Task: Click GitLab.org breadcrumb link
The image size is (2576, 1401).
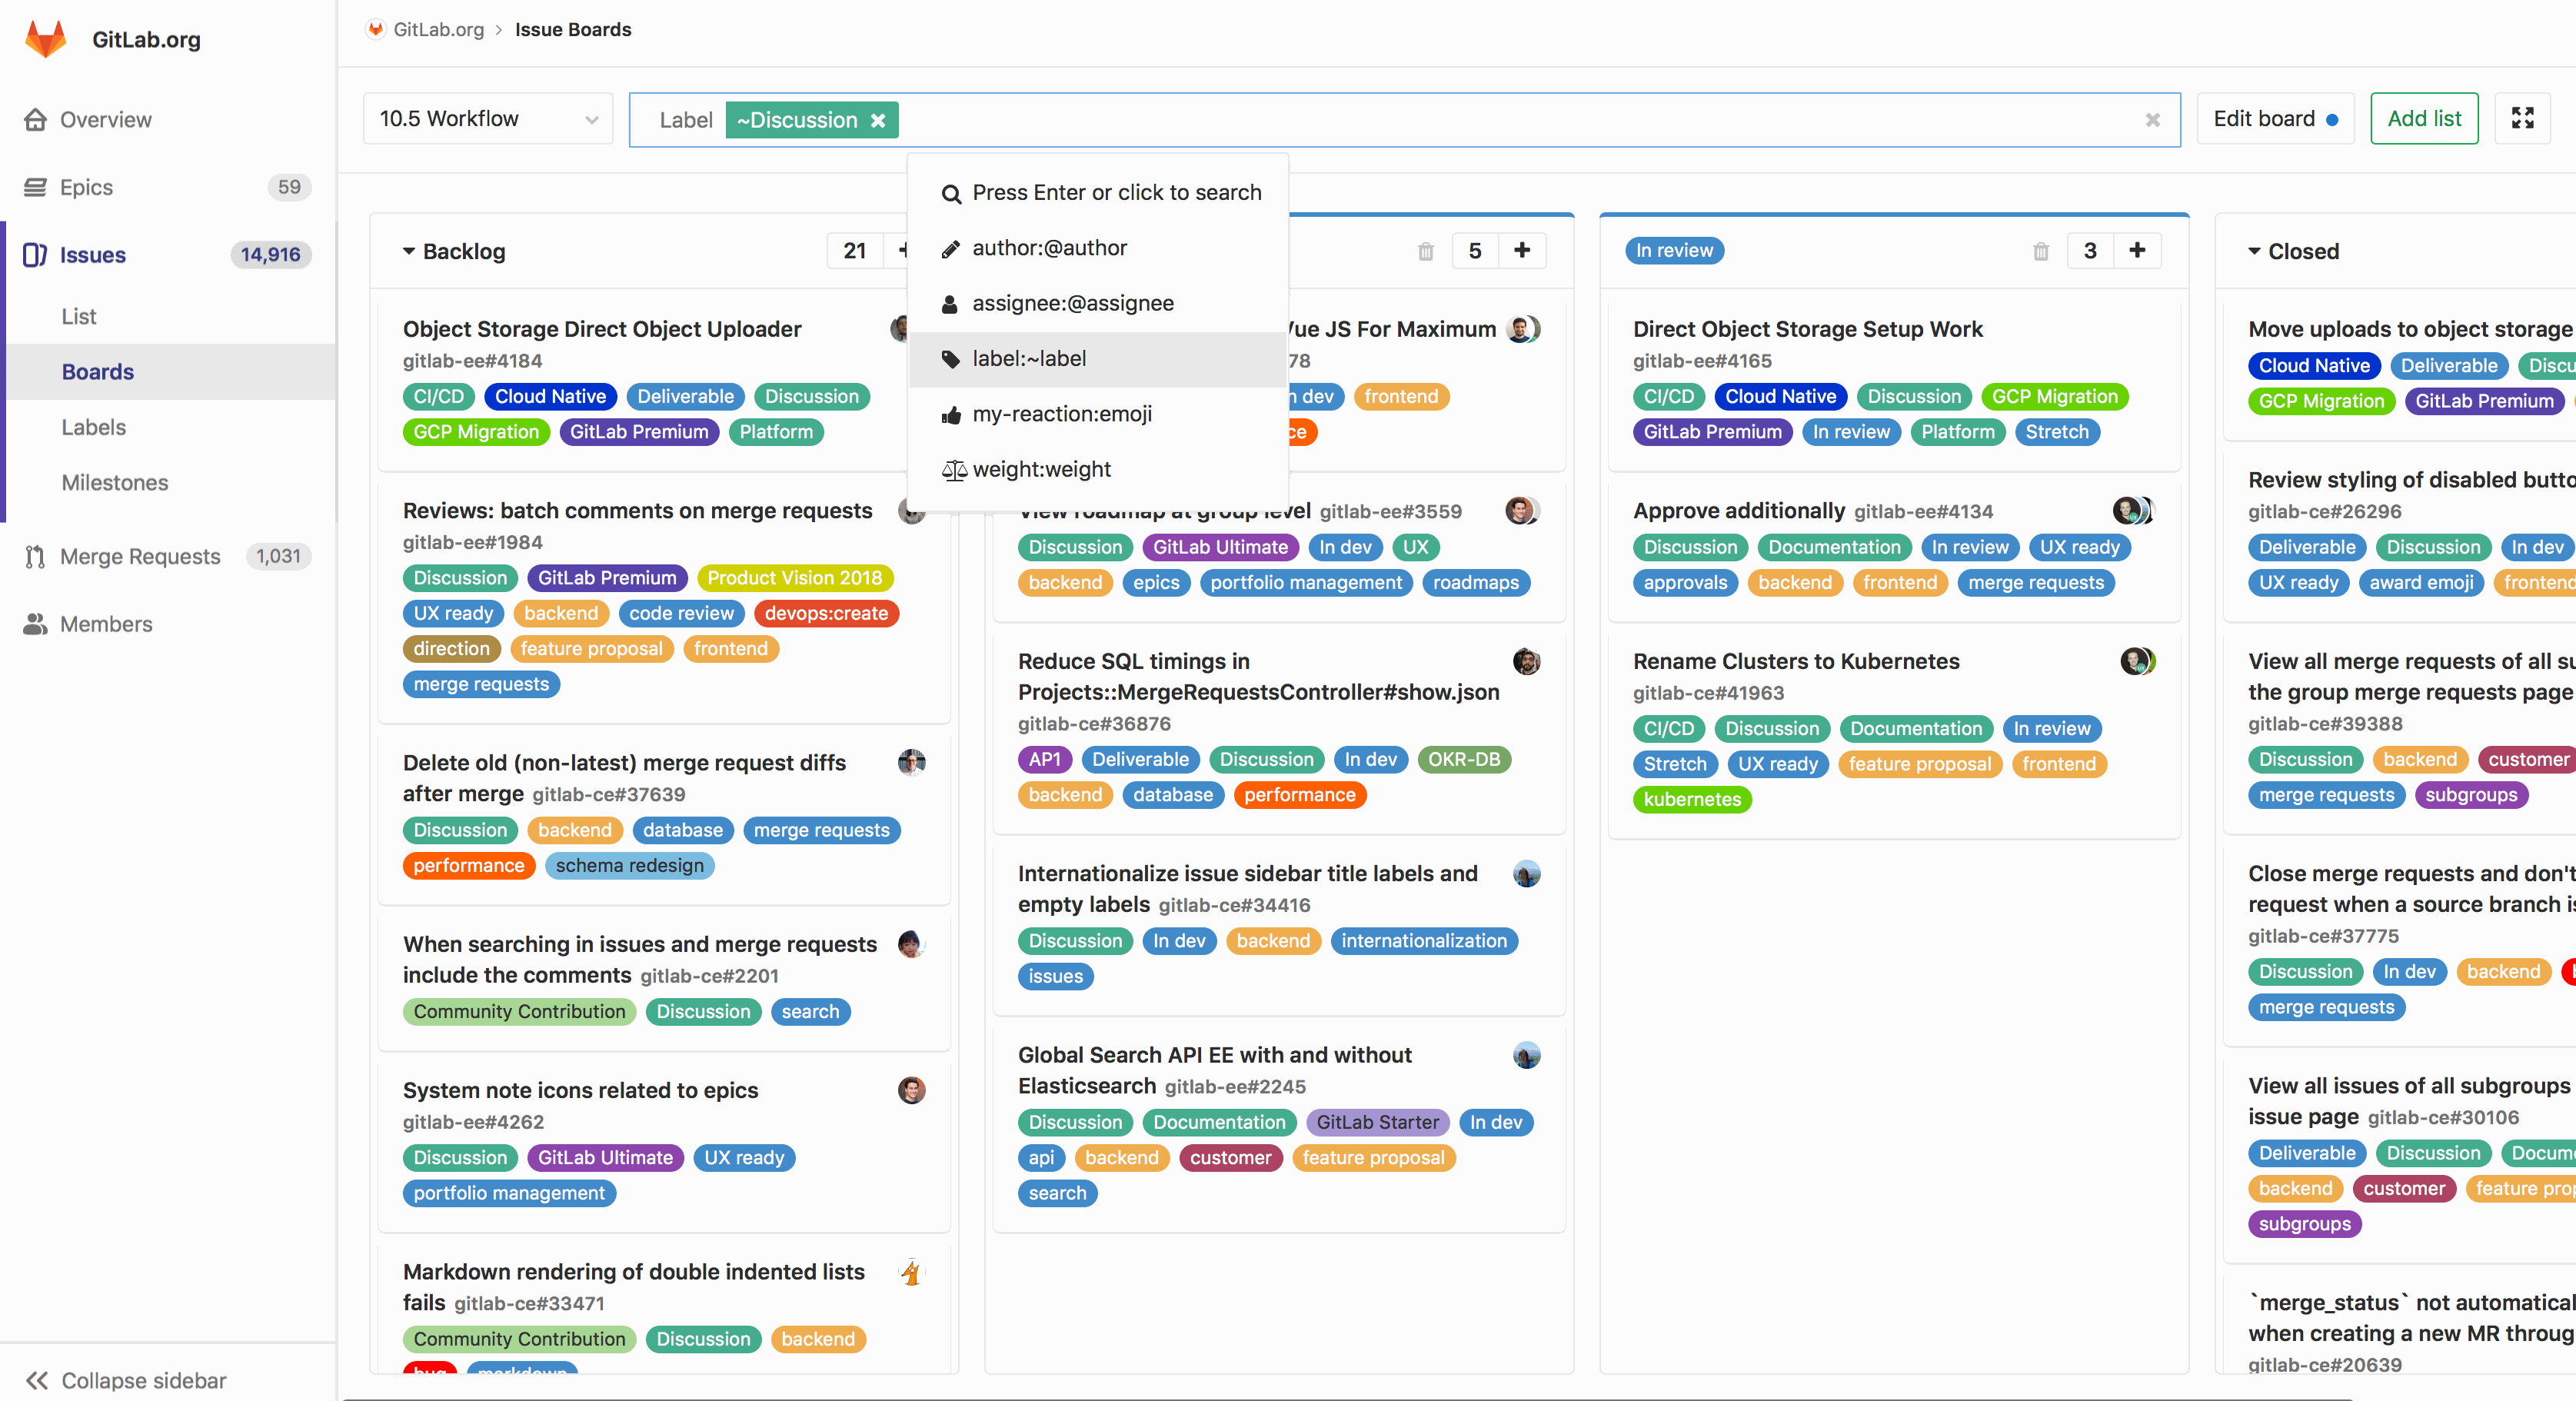Action: [x=438, y=29]
